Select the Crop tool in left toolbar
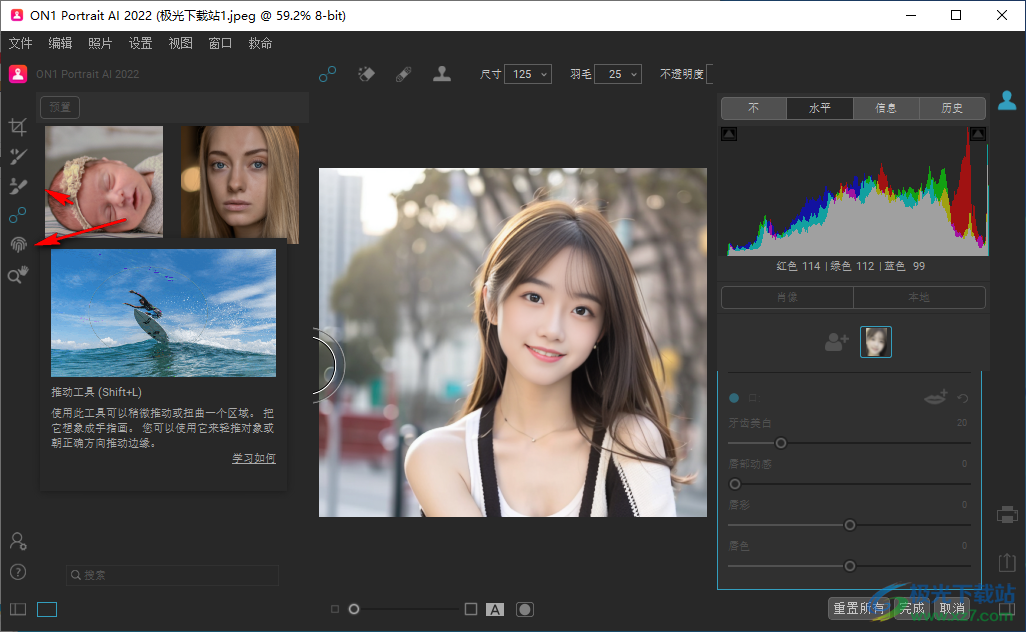 click(18, 126)
